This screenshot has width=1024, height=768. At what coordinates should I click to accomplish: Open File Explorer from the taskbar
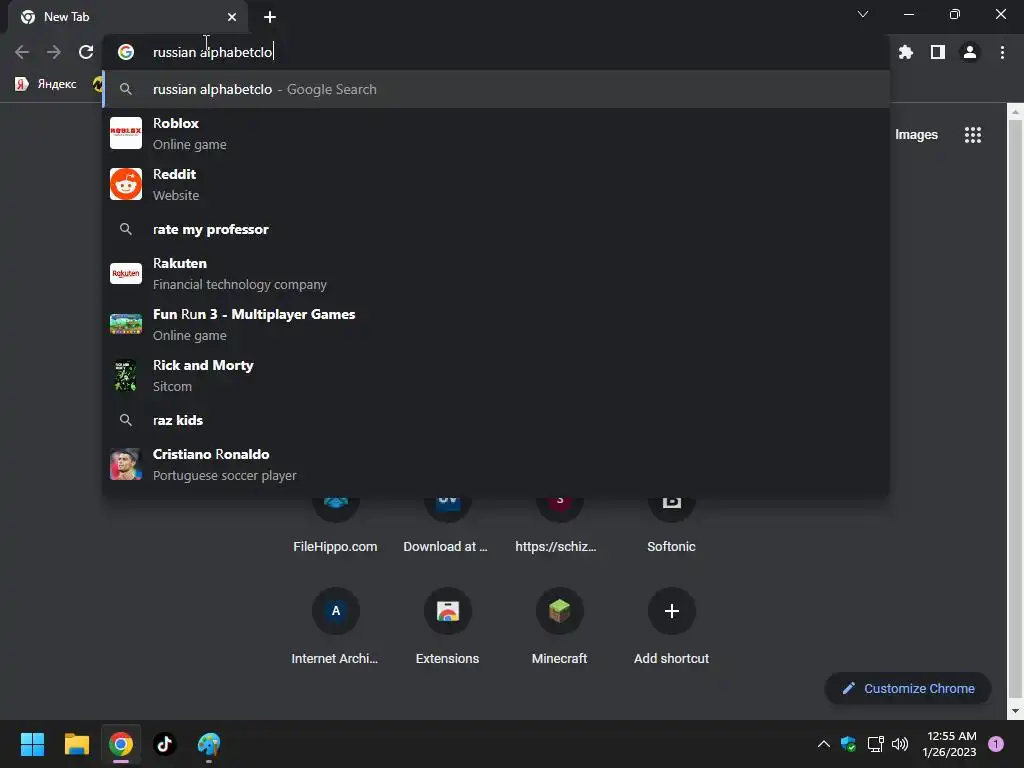[76, 744]
